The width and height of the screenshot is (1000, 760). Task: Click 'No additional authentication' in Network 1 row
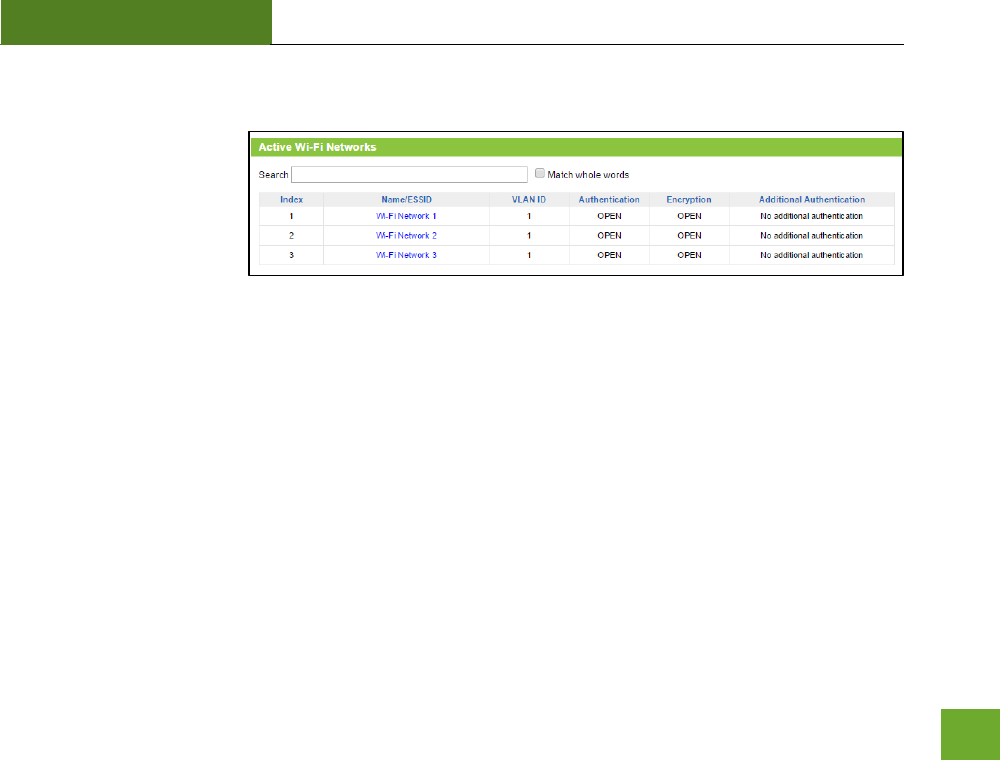pyautogui.click(x=812, y=216)
